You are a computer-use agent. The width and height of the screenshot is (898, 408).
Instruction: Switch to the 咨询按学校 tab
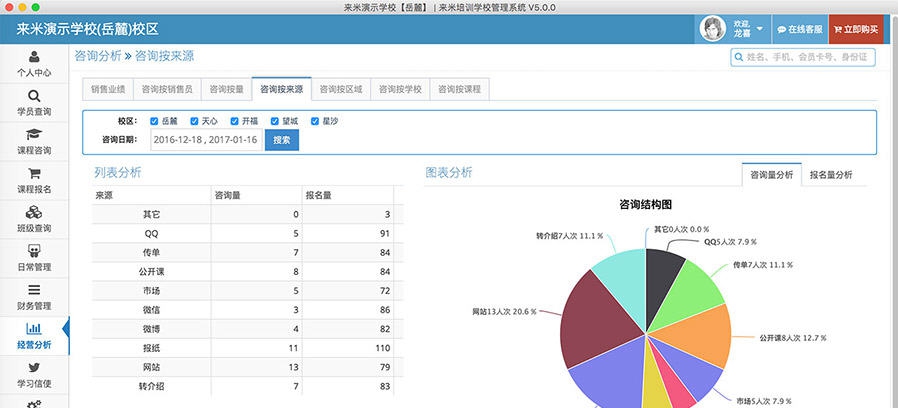[400, 89]
